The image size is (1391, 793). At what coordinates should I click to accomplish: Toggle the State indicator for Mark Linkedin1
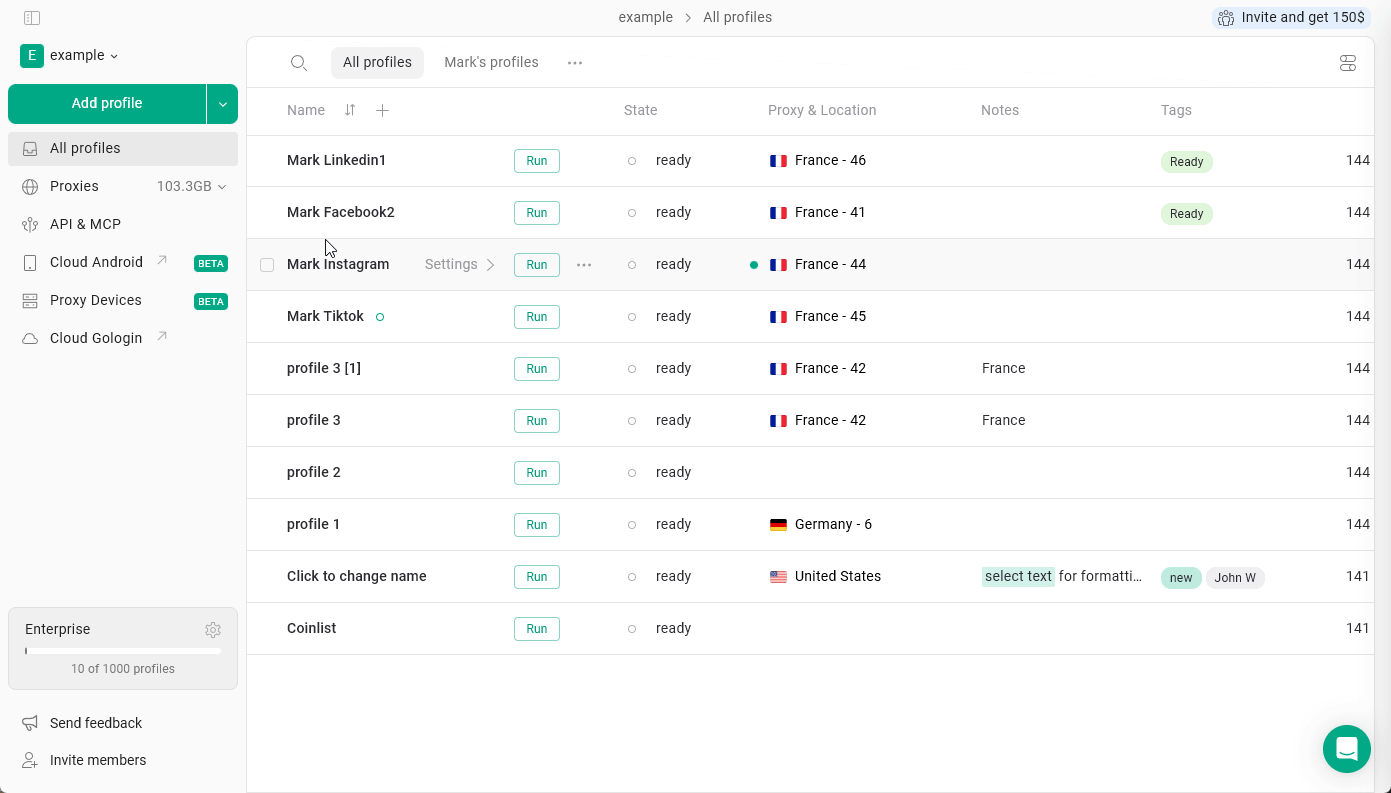pos(632,160)
